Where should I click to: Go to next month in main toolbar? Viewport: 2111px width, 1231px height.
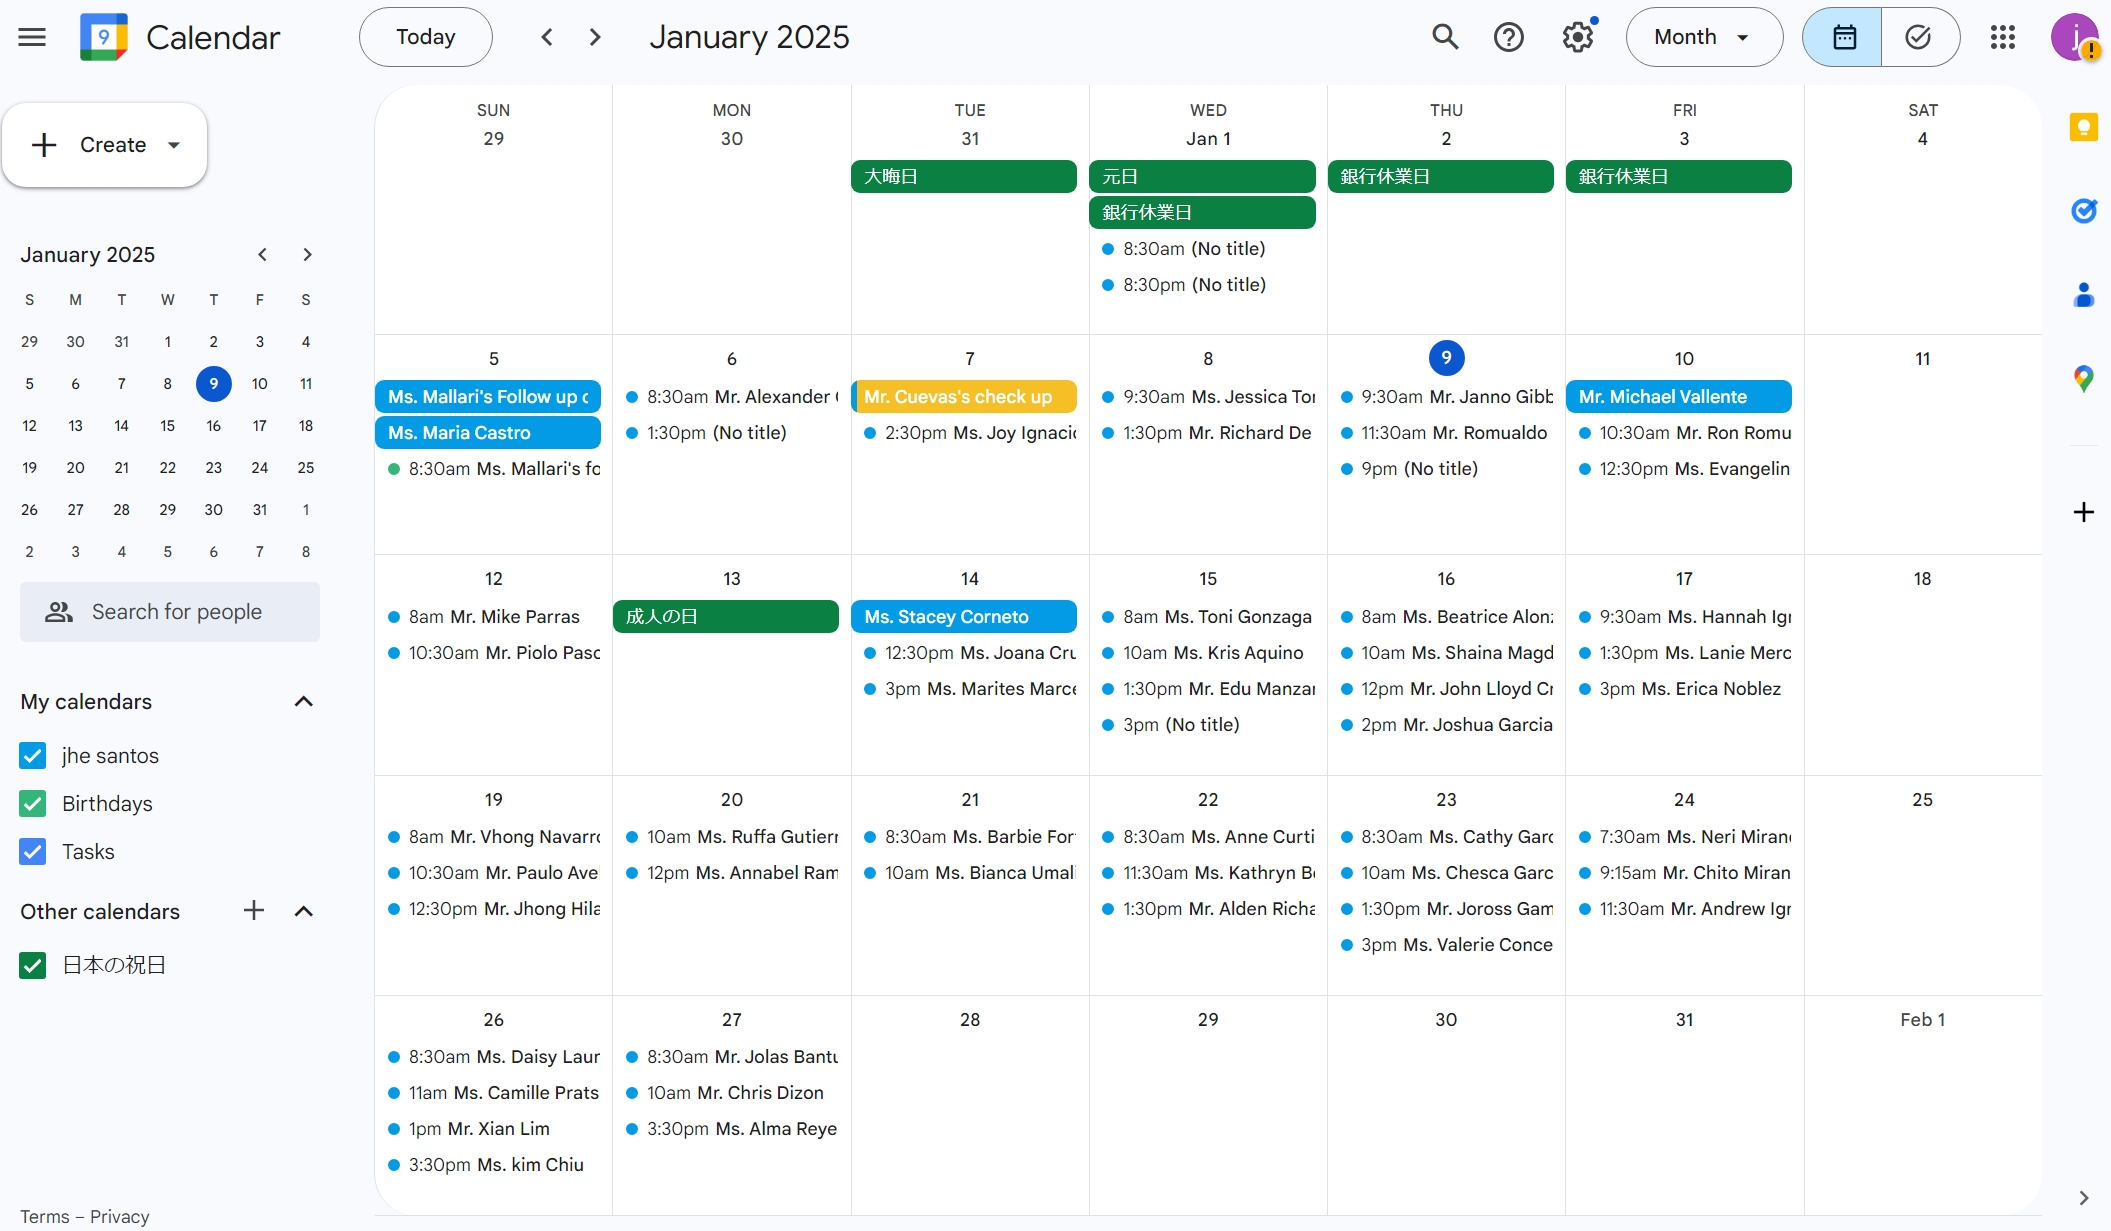(595, 37)
